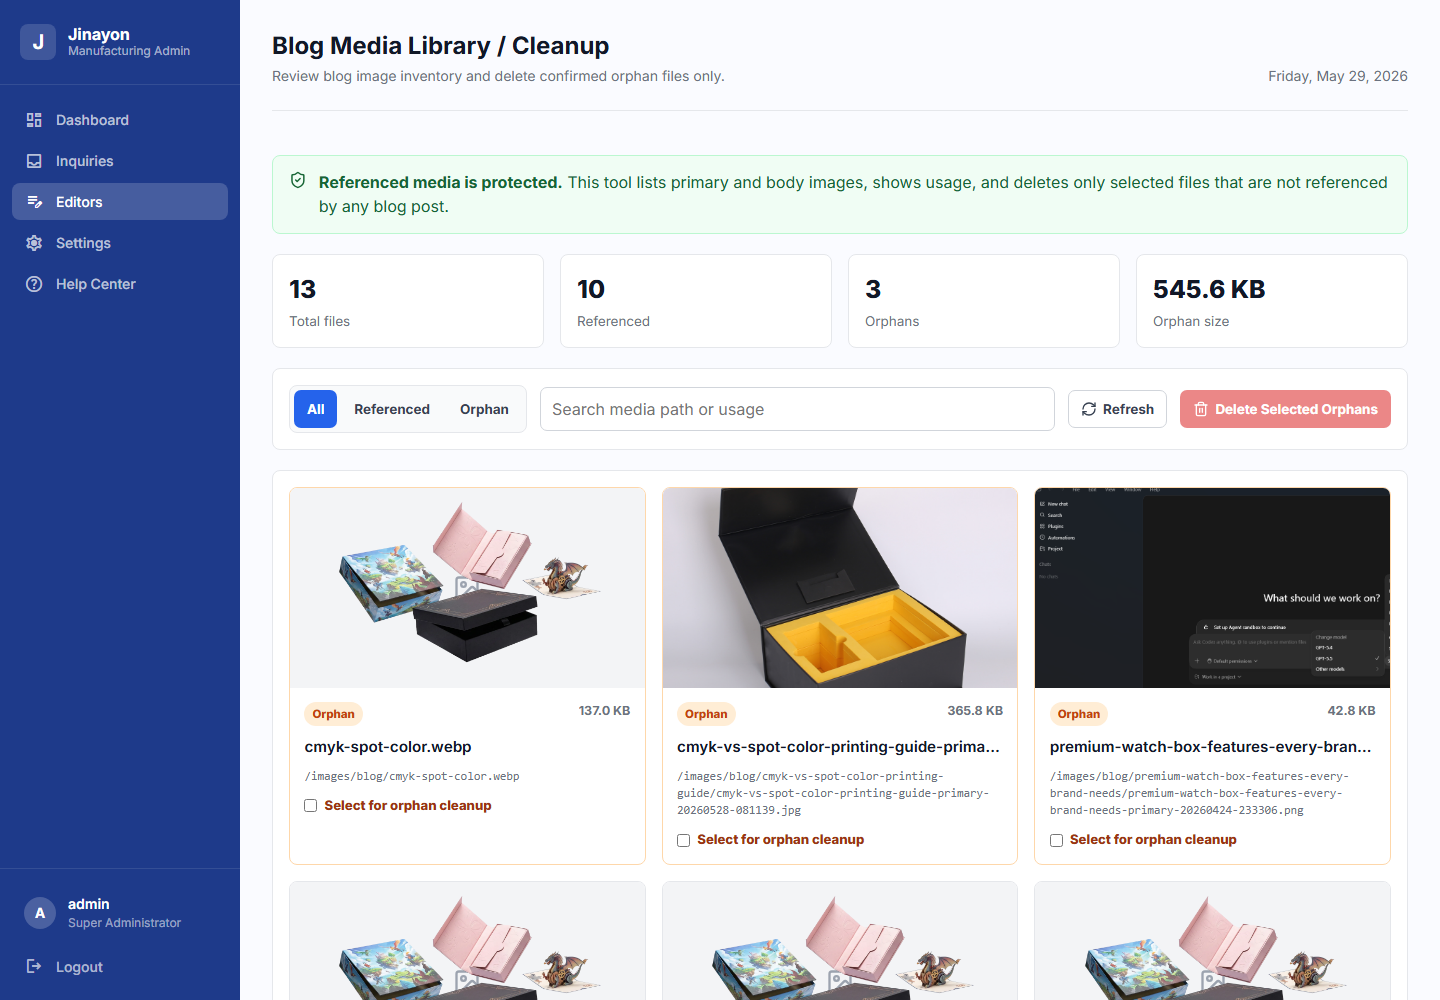Click the Manufacturing Admin subtitle
1440x1000 pixels.
pyautogui.click(x=129, y=51)
